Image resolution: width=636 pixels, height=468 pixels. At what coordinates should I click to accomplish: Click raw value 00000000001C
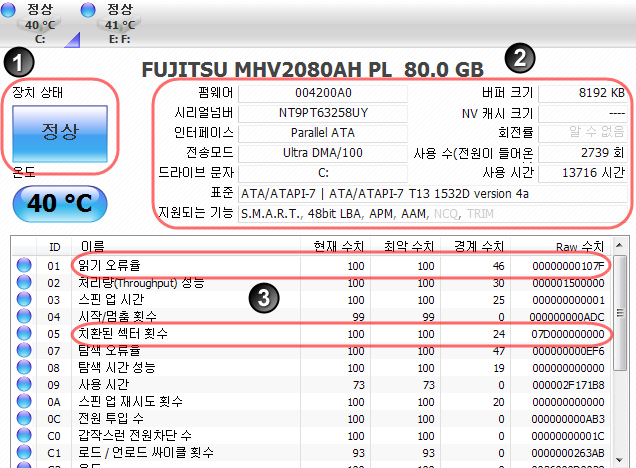tap(568, 436)
